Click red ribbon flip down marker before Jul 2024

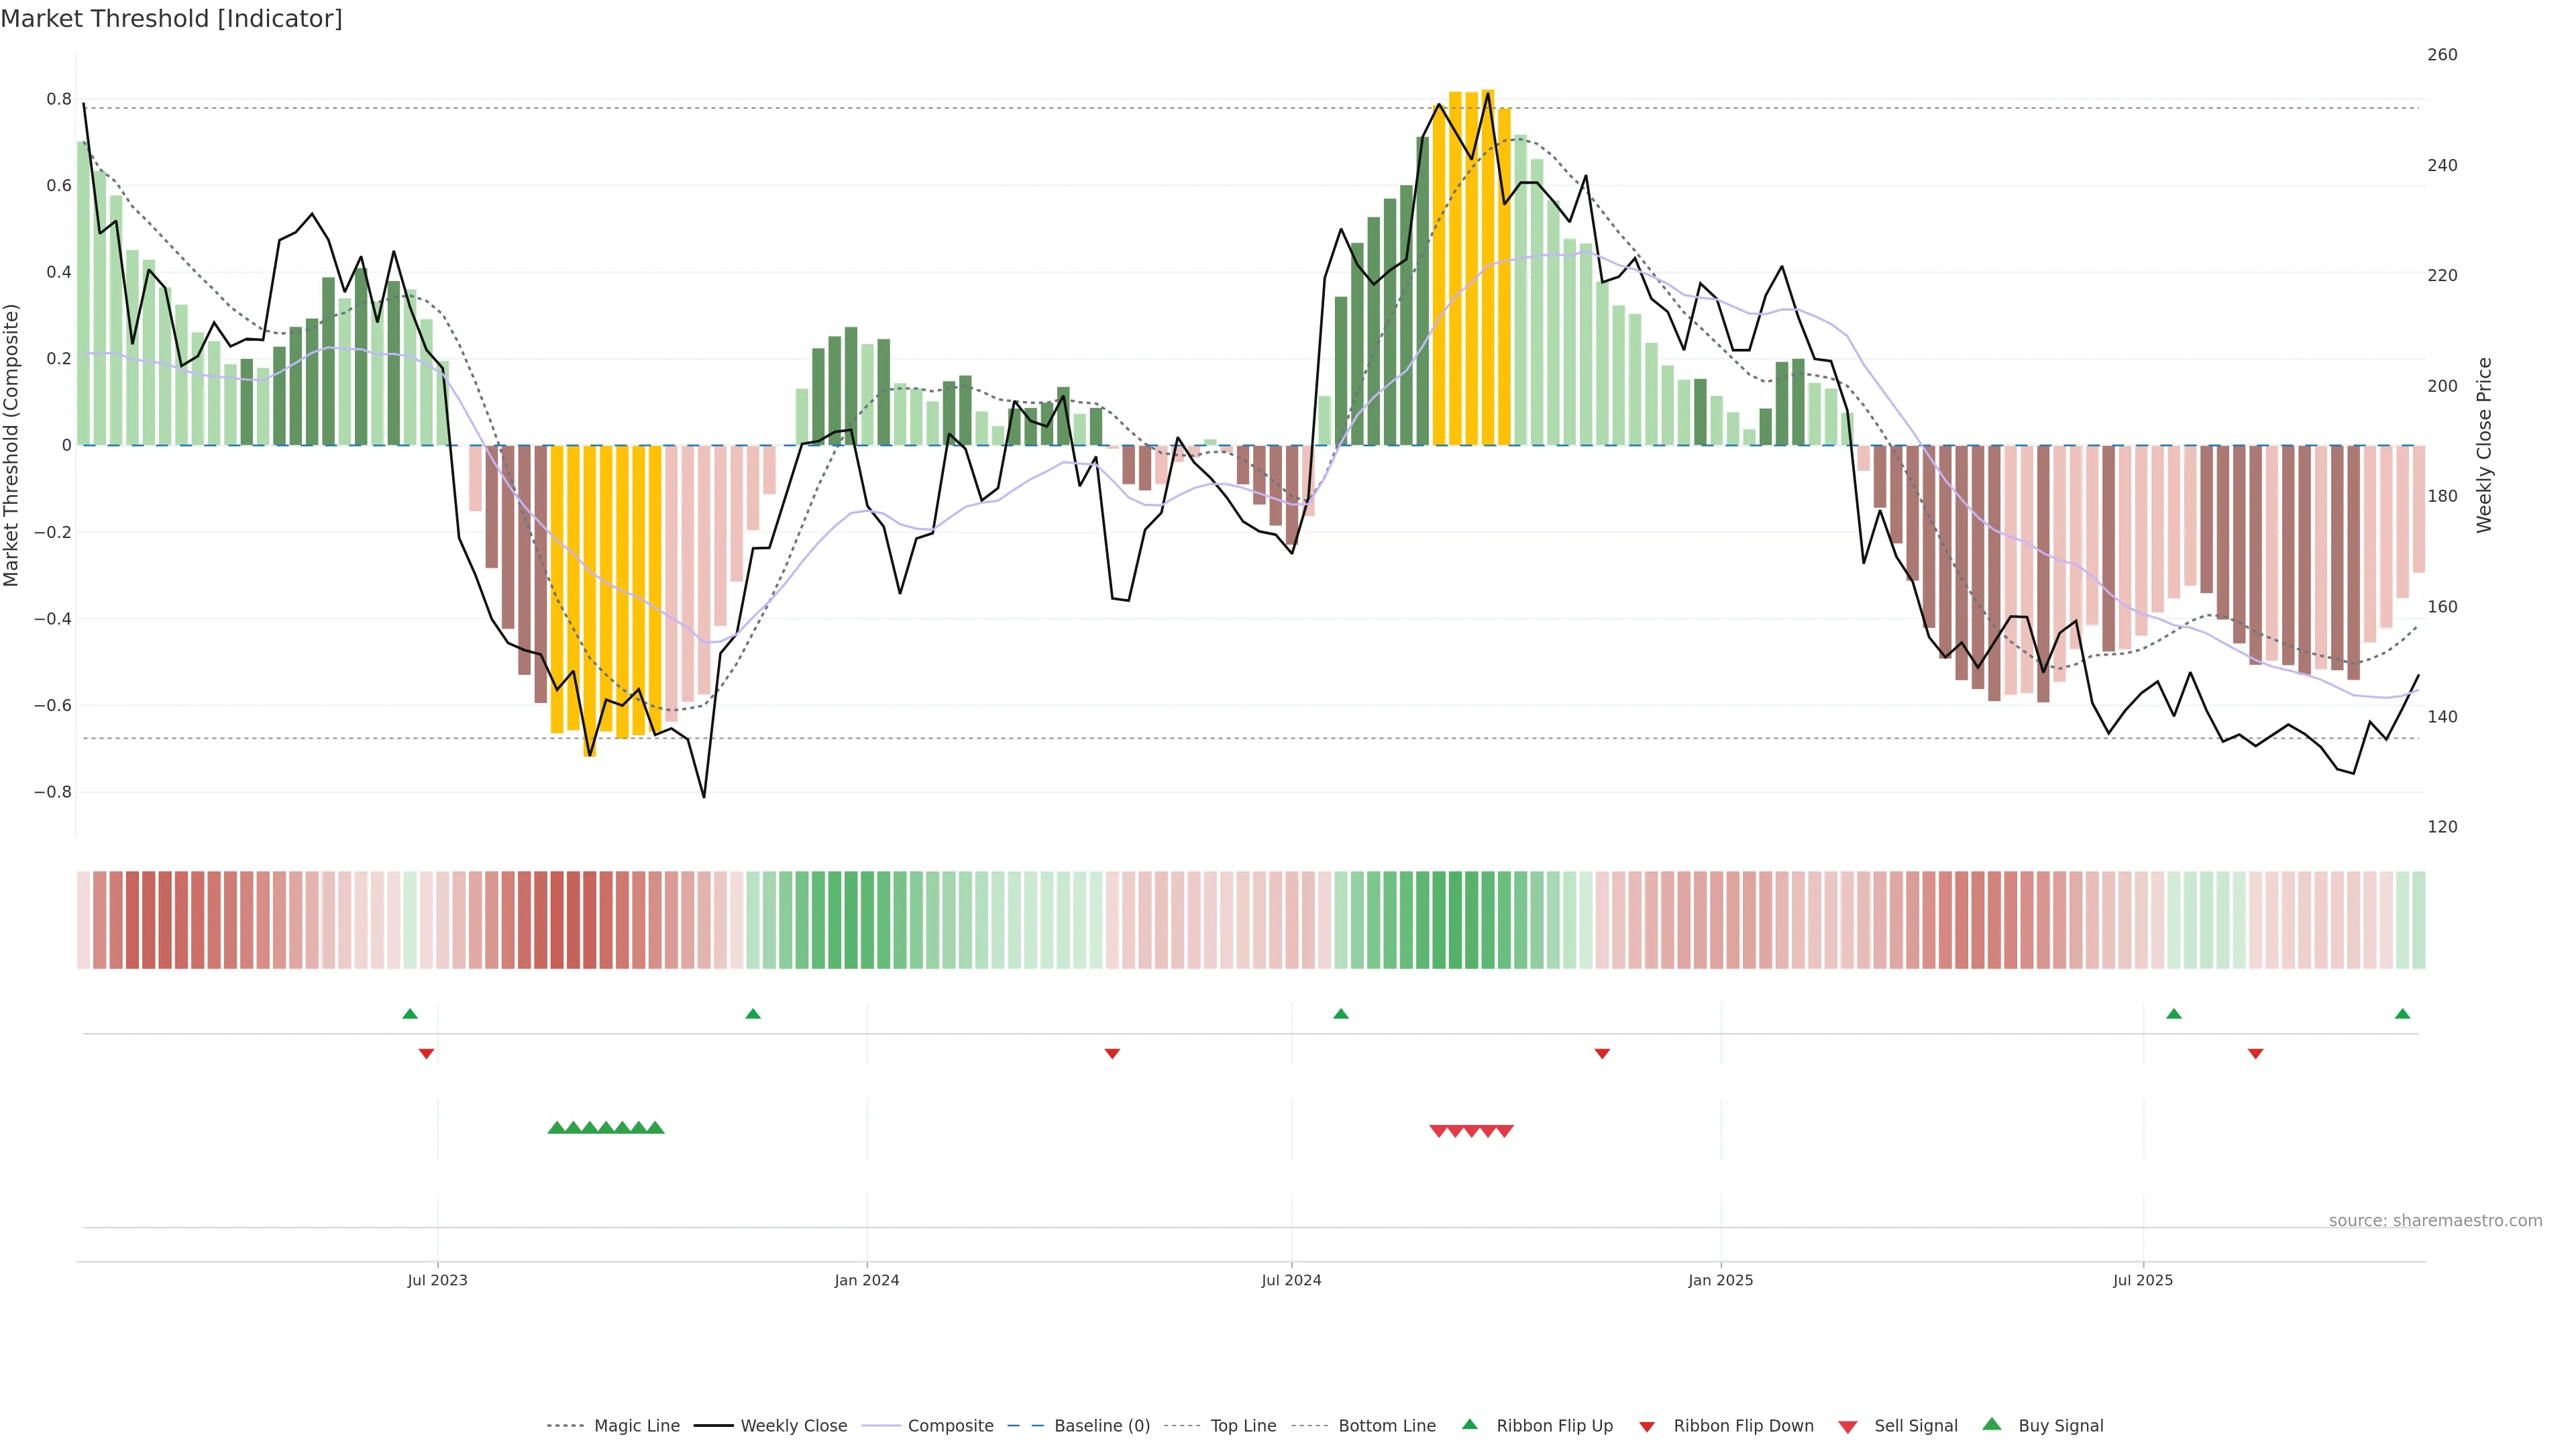coord(1112,1054)
